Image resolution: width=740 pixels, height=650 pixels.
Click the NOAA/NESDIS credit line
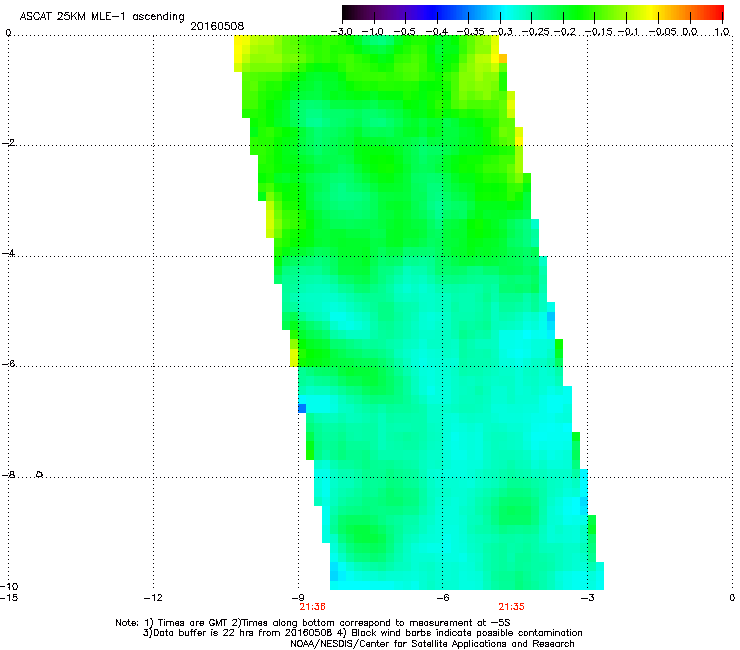[432, 644]
